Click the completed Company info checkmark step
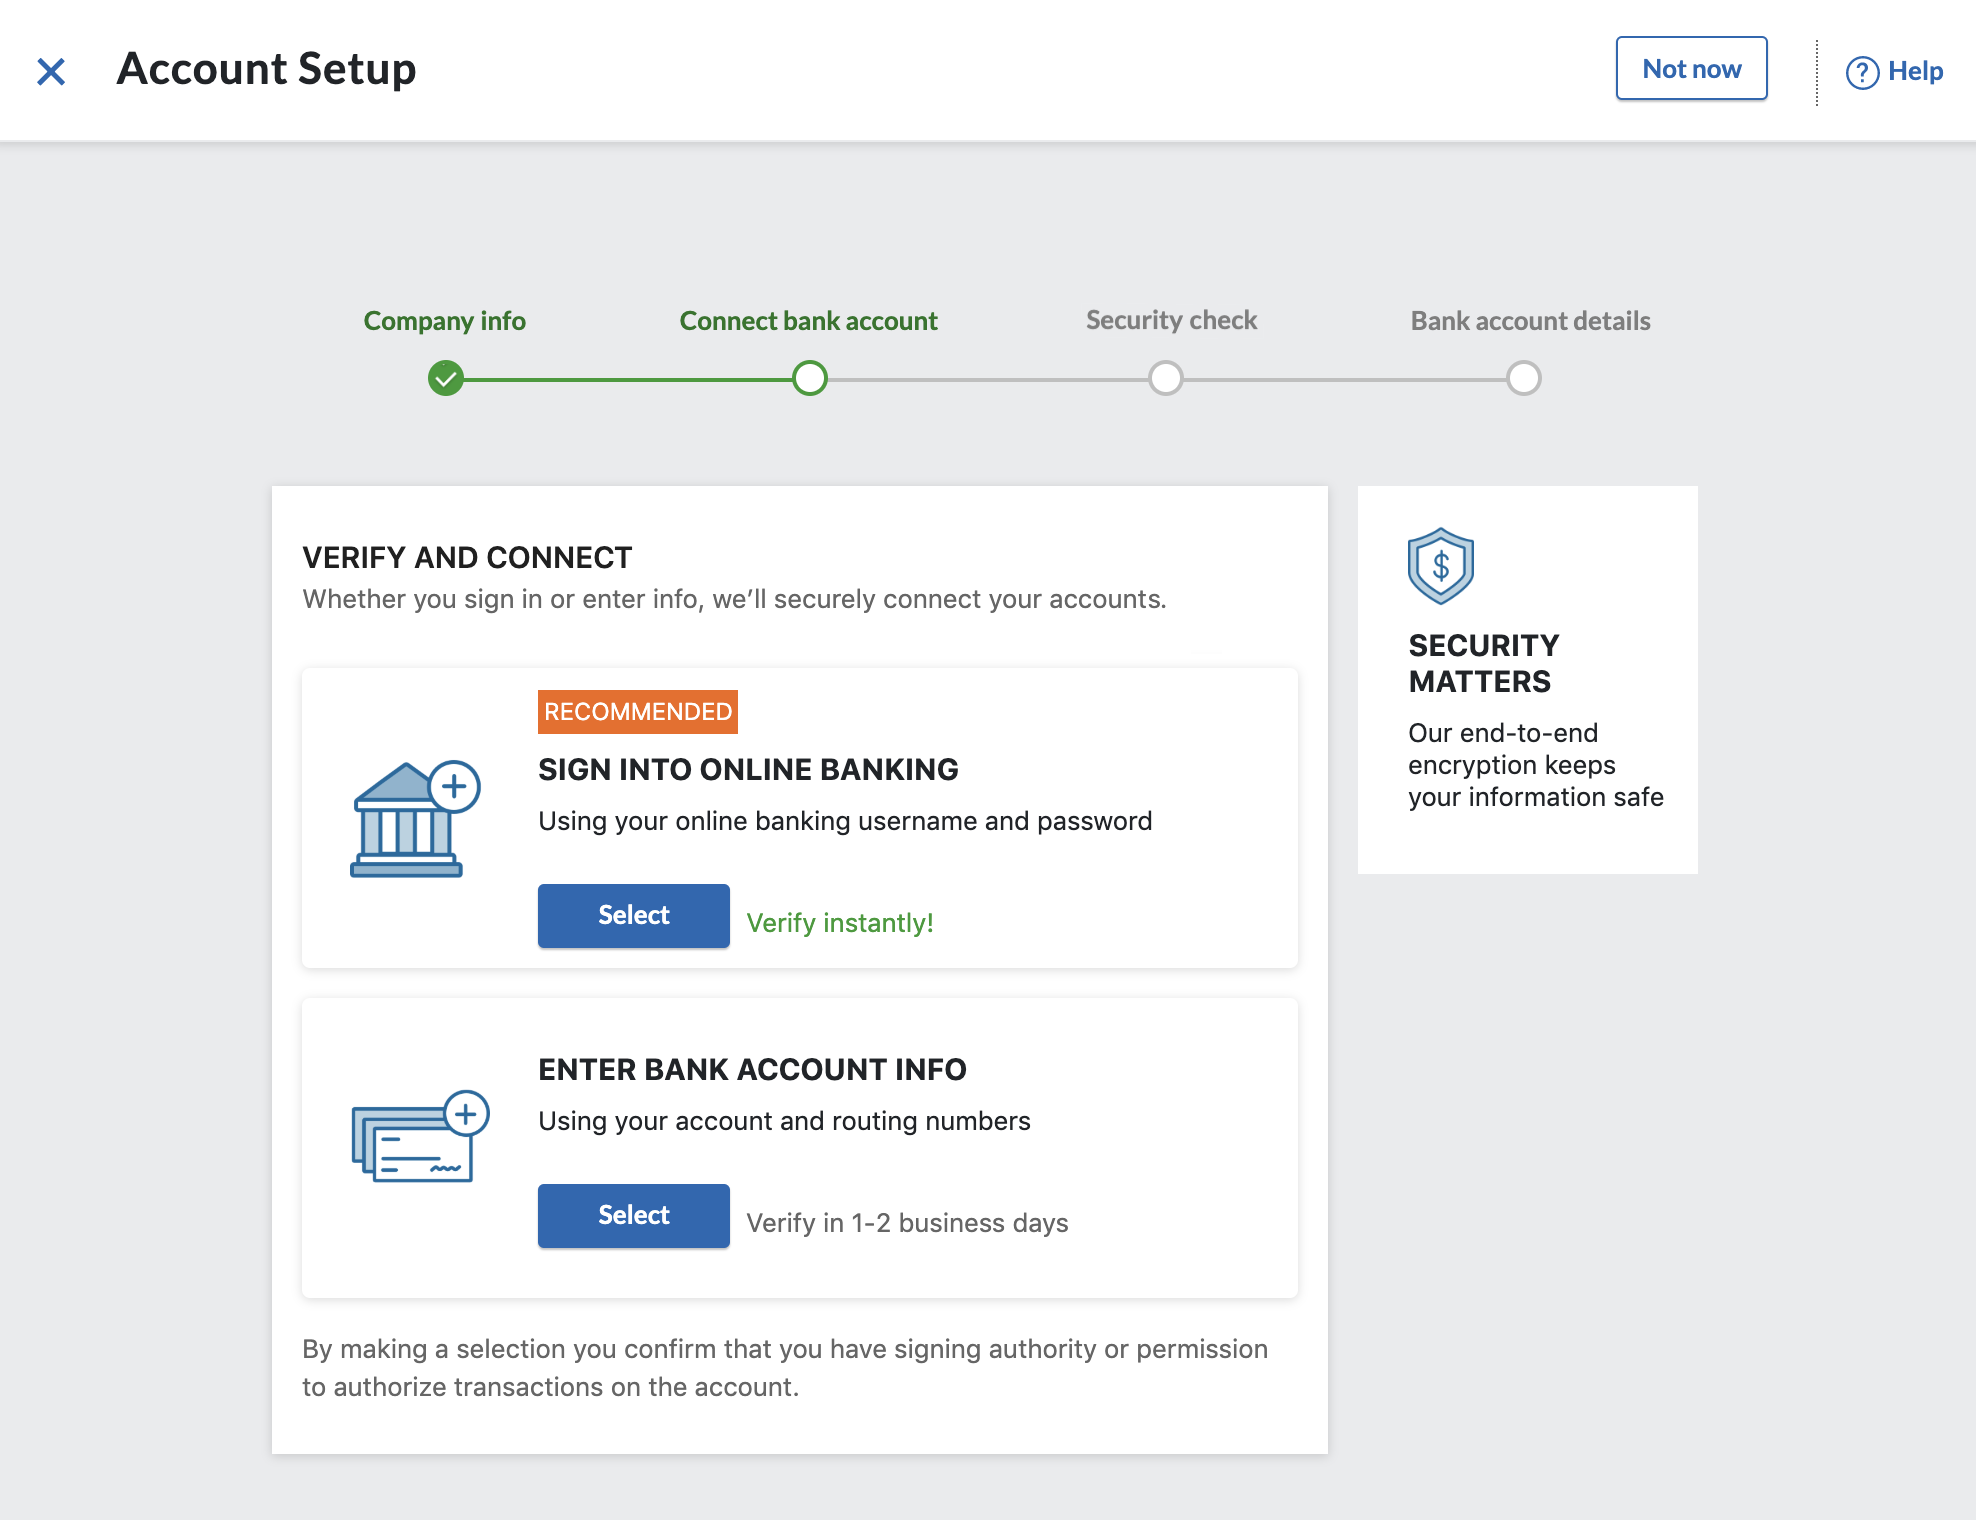 pos(446,379)
